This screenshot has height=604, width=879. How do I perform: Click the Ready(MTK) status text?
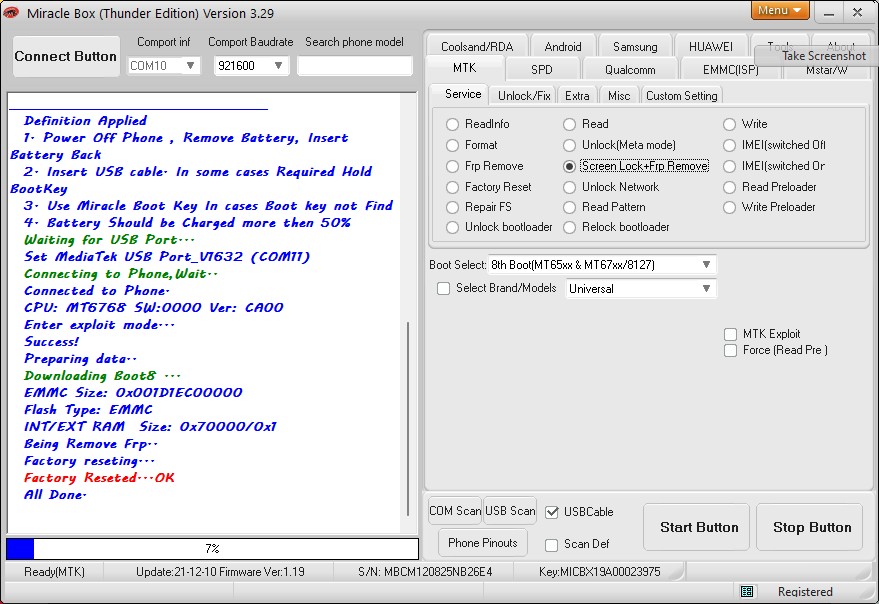coord(54,572)
